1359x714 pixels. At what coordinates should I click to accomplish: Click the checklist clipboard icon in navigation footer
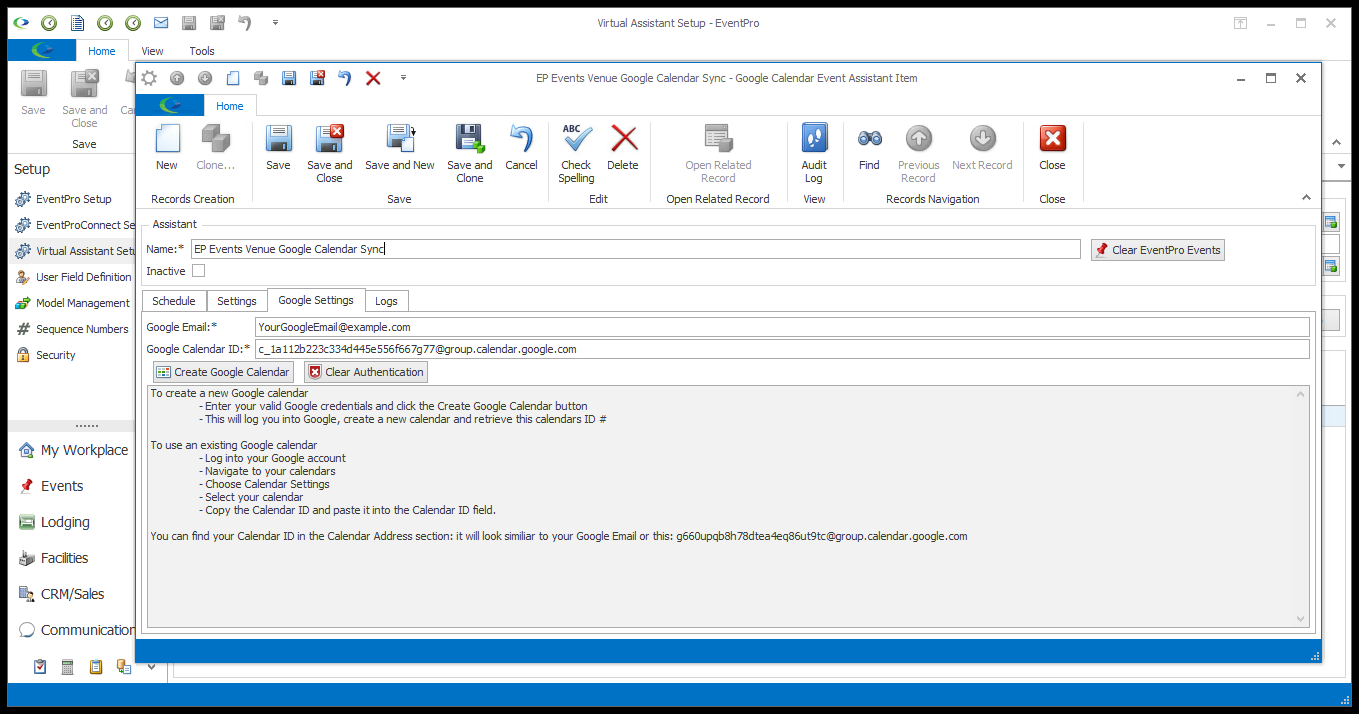40,667
